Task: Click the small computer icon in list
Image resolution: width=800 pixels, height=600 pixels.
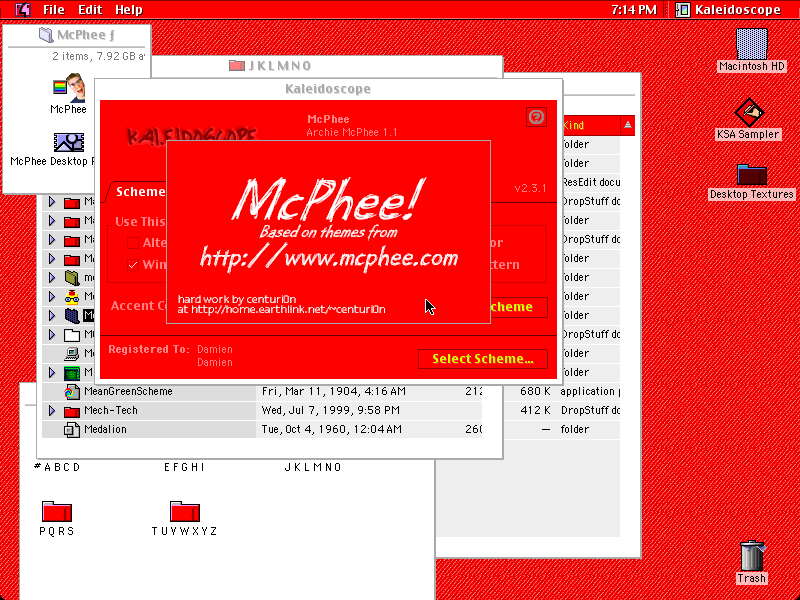Action: [x=72, y=354]
